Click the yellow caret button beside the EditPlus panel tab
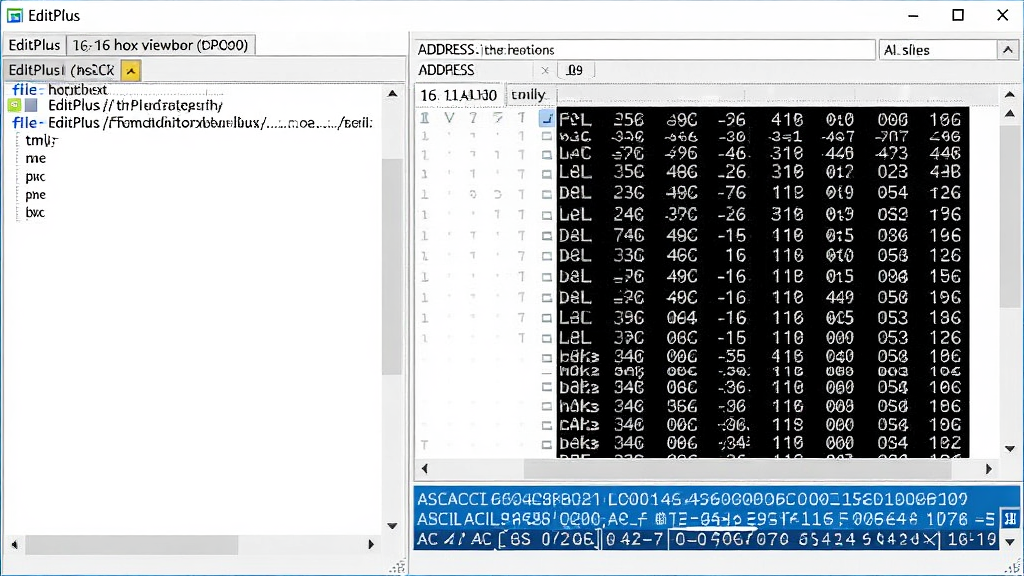This screenshot has width=1024, height=576. [x=131, y=71]
